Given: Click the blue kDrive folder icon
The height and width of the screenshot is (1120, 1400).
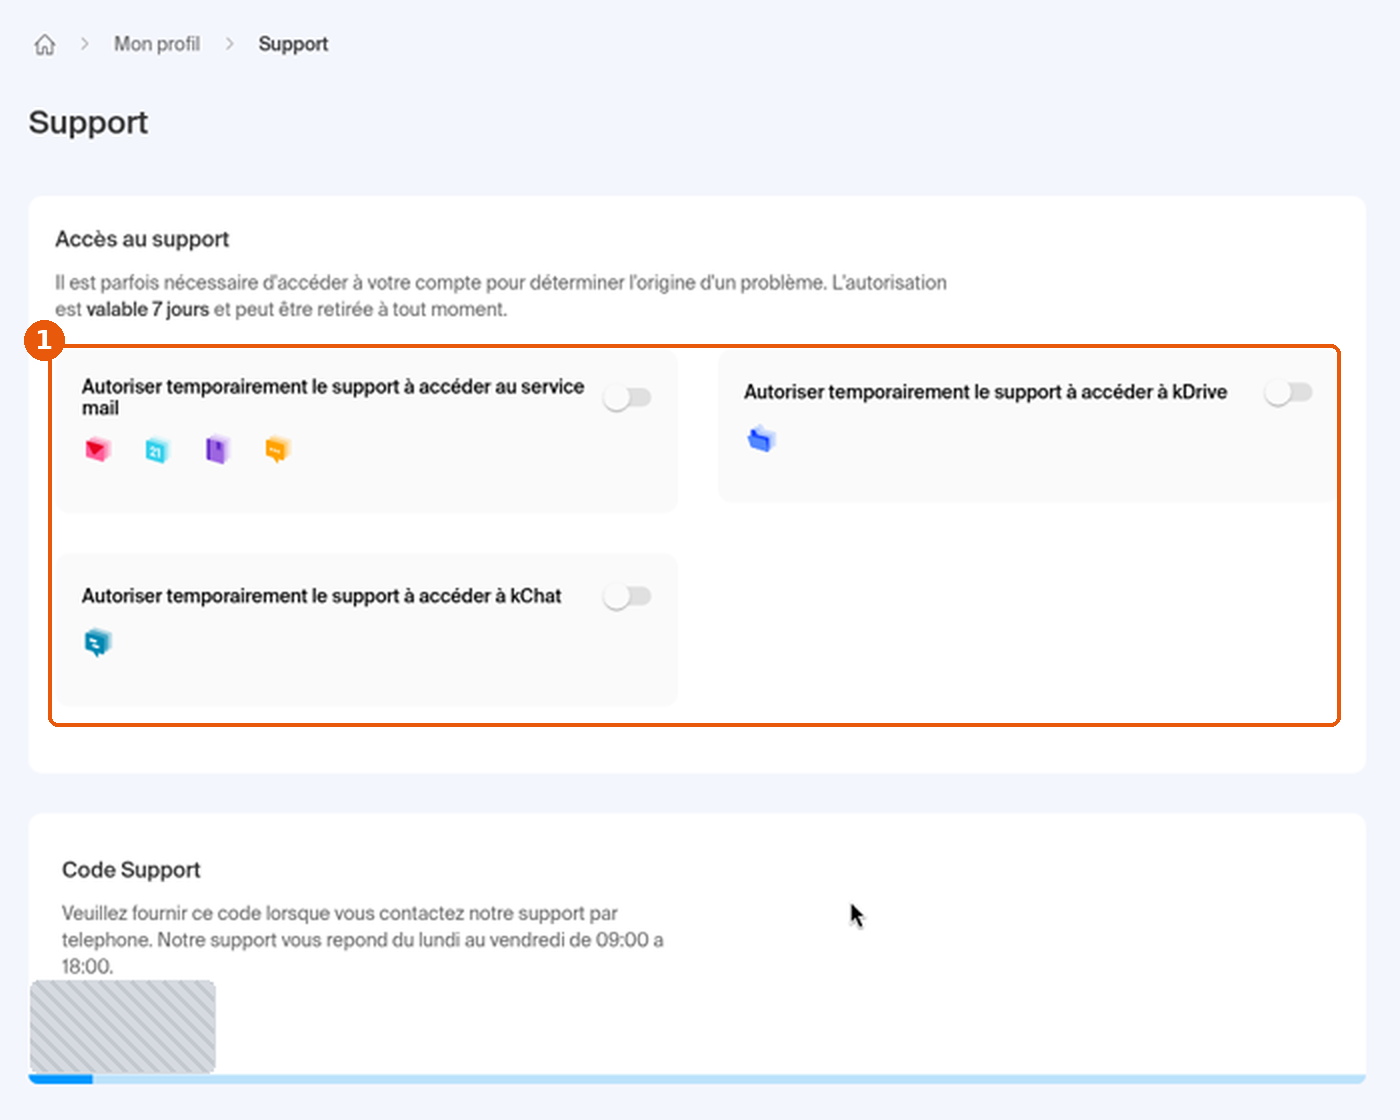Looking at the screenshot, I should point(761,438).
